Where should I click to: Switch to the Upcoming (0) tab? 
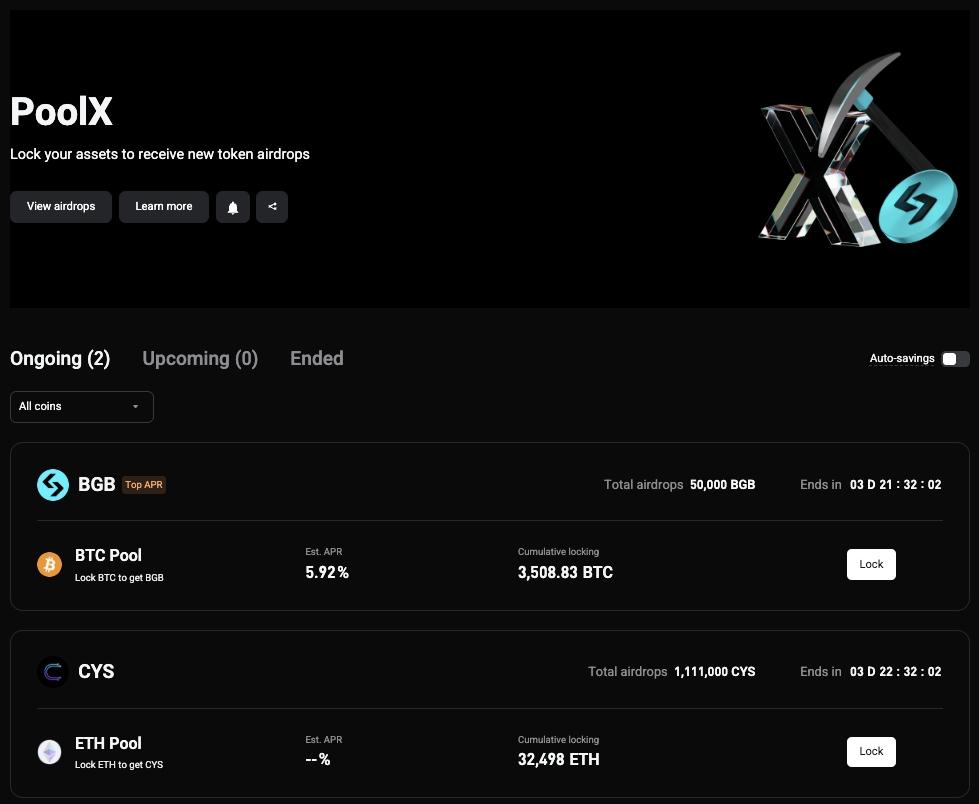click(x=200, y=359)
